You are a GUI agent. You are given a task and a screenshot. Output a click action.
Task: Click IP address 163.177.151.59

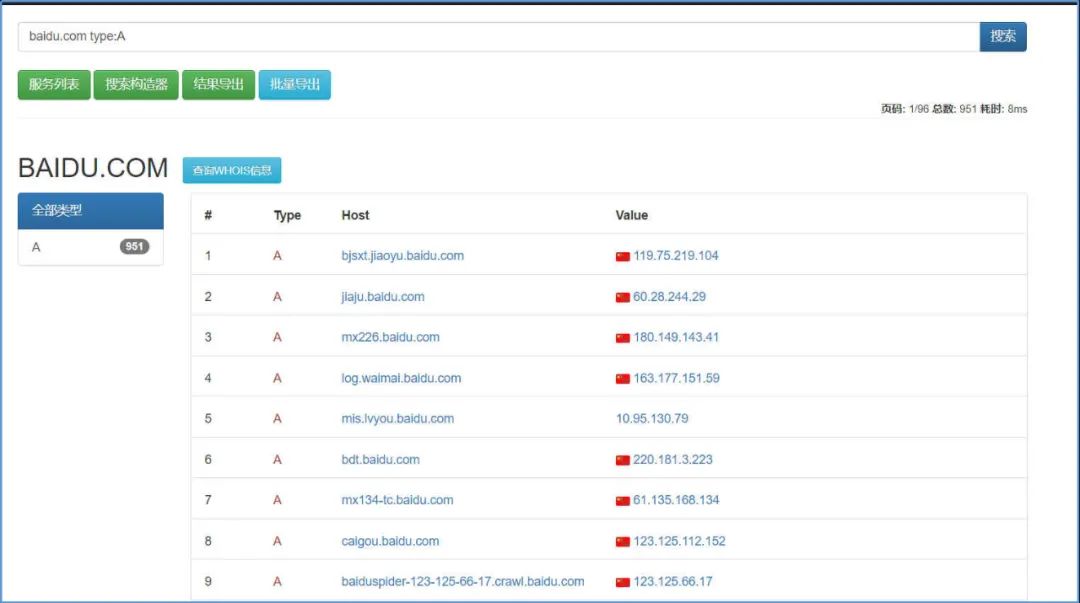point(676,378)
